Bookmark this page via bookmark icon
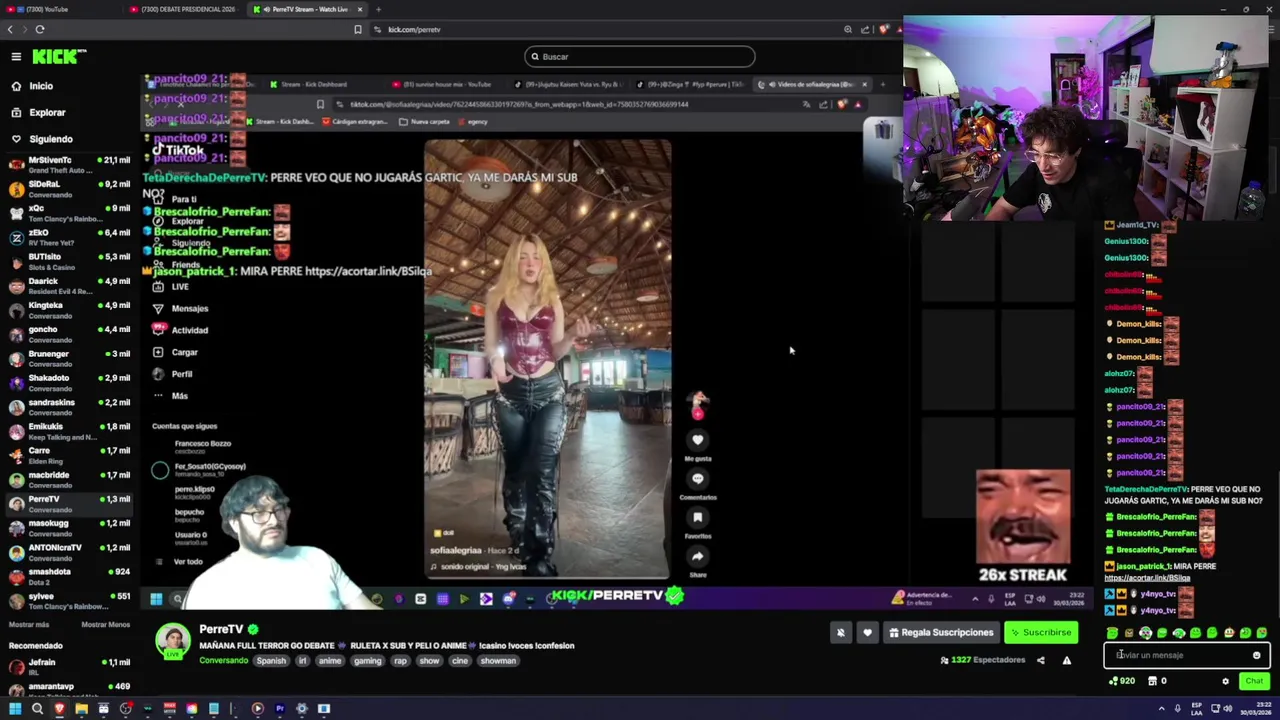This screenshot has width=1280, height=720. [x=357, y=29]
